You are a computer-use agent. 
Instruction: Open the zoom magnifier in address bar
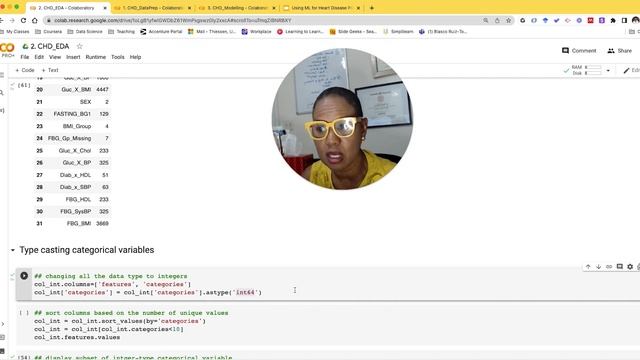(486, 20)
